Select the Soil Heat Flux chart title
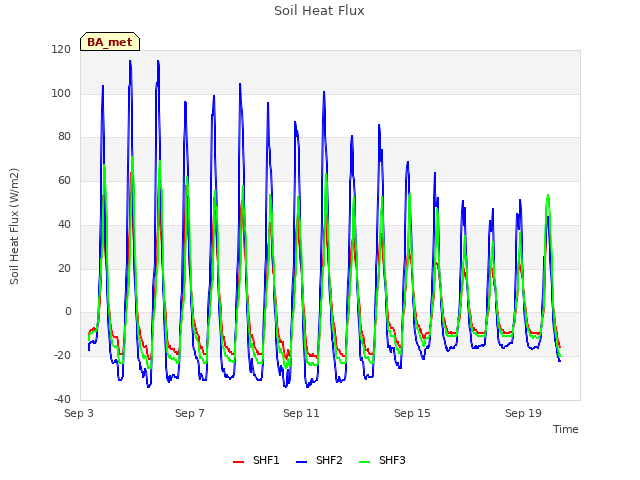The image size is (640, 480). (x=319, y=11)
